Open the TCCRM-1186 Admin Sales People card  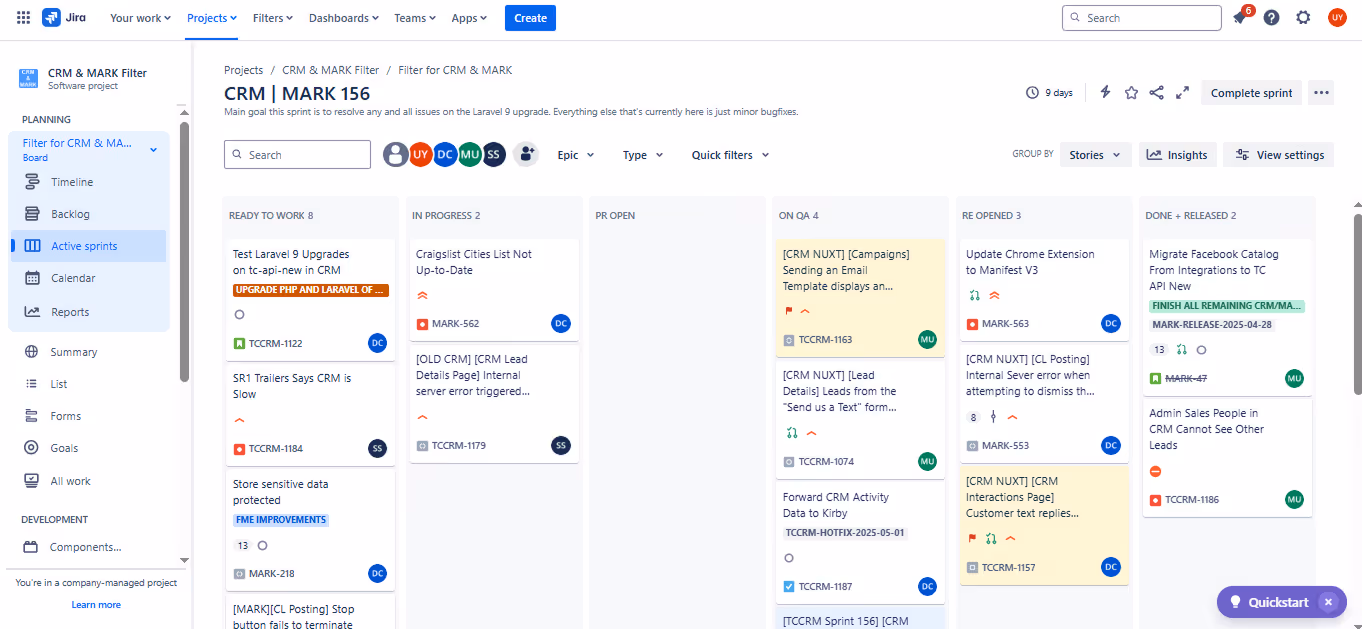point(1227,457)
